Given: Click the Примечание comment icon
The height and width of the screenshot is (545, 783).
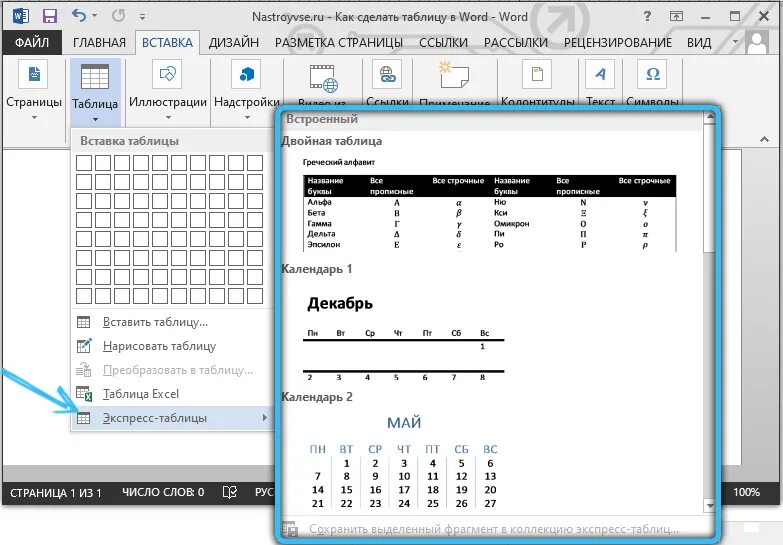Looking at the screenshot, I should click(453, 75).
